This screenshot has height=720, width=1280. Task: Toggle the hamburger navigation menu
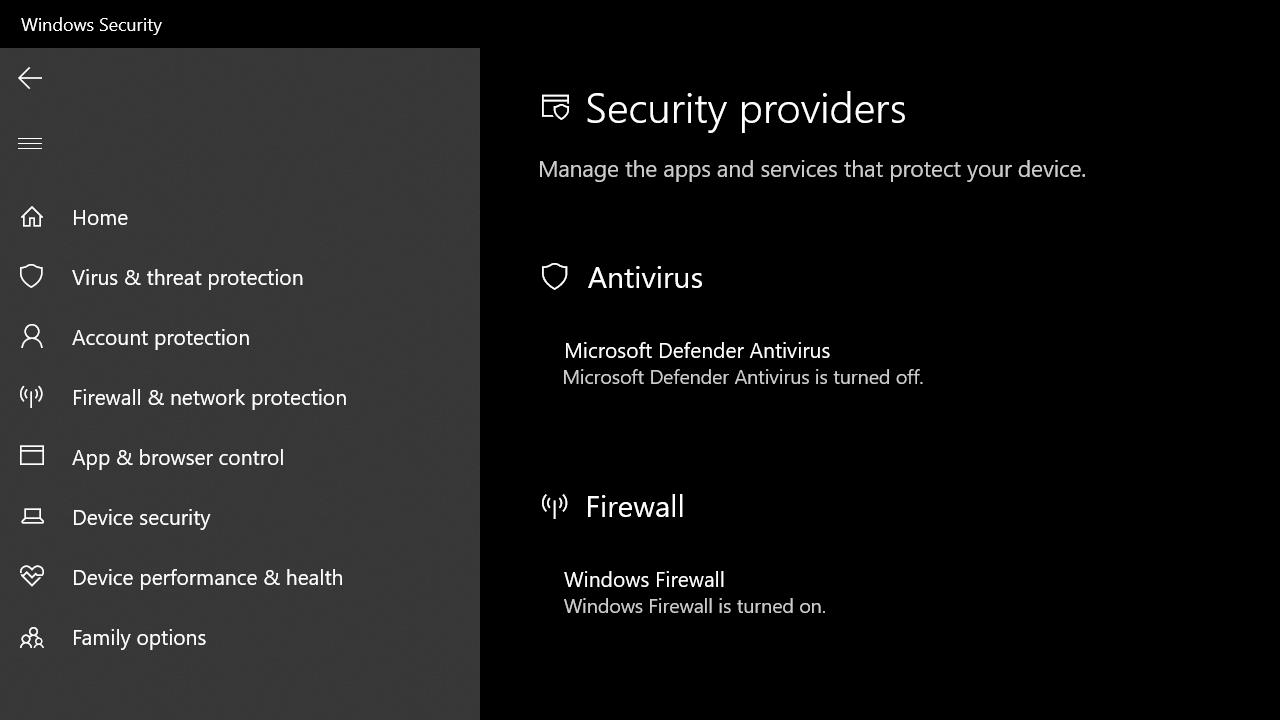[30, 143]
